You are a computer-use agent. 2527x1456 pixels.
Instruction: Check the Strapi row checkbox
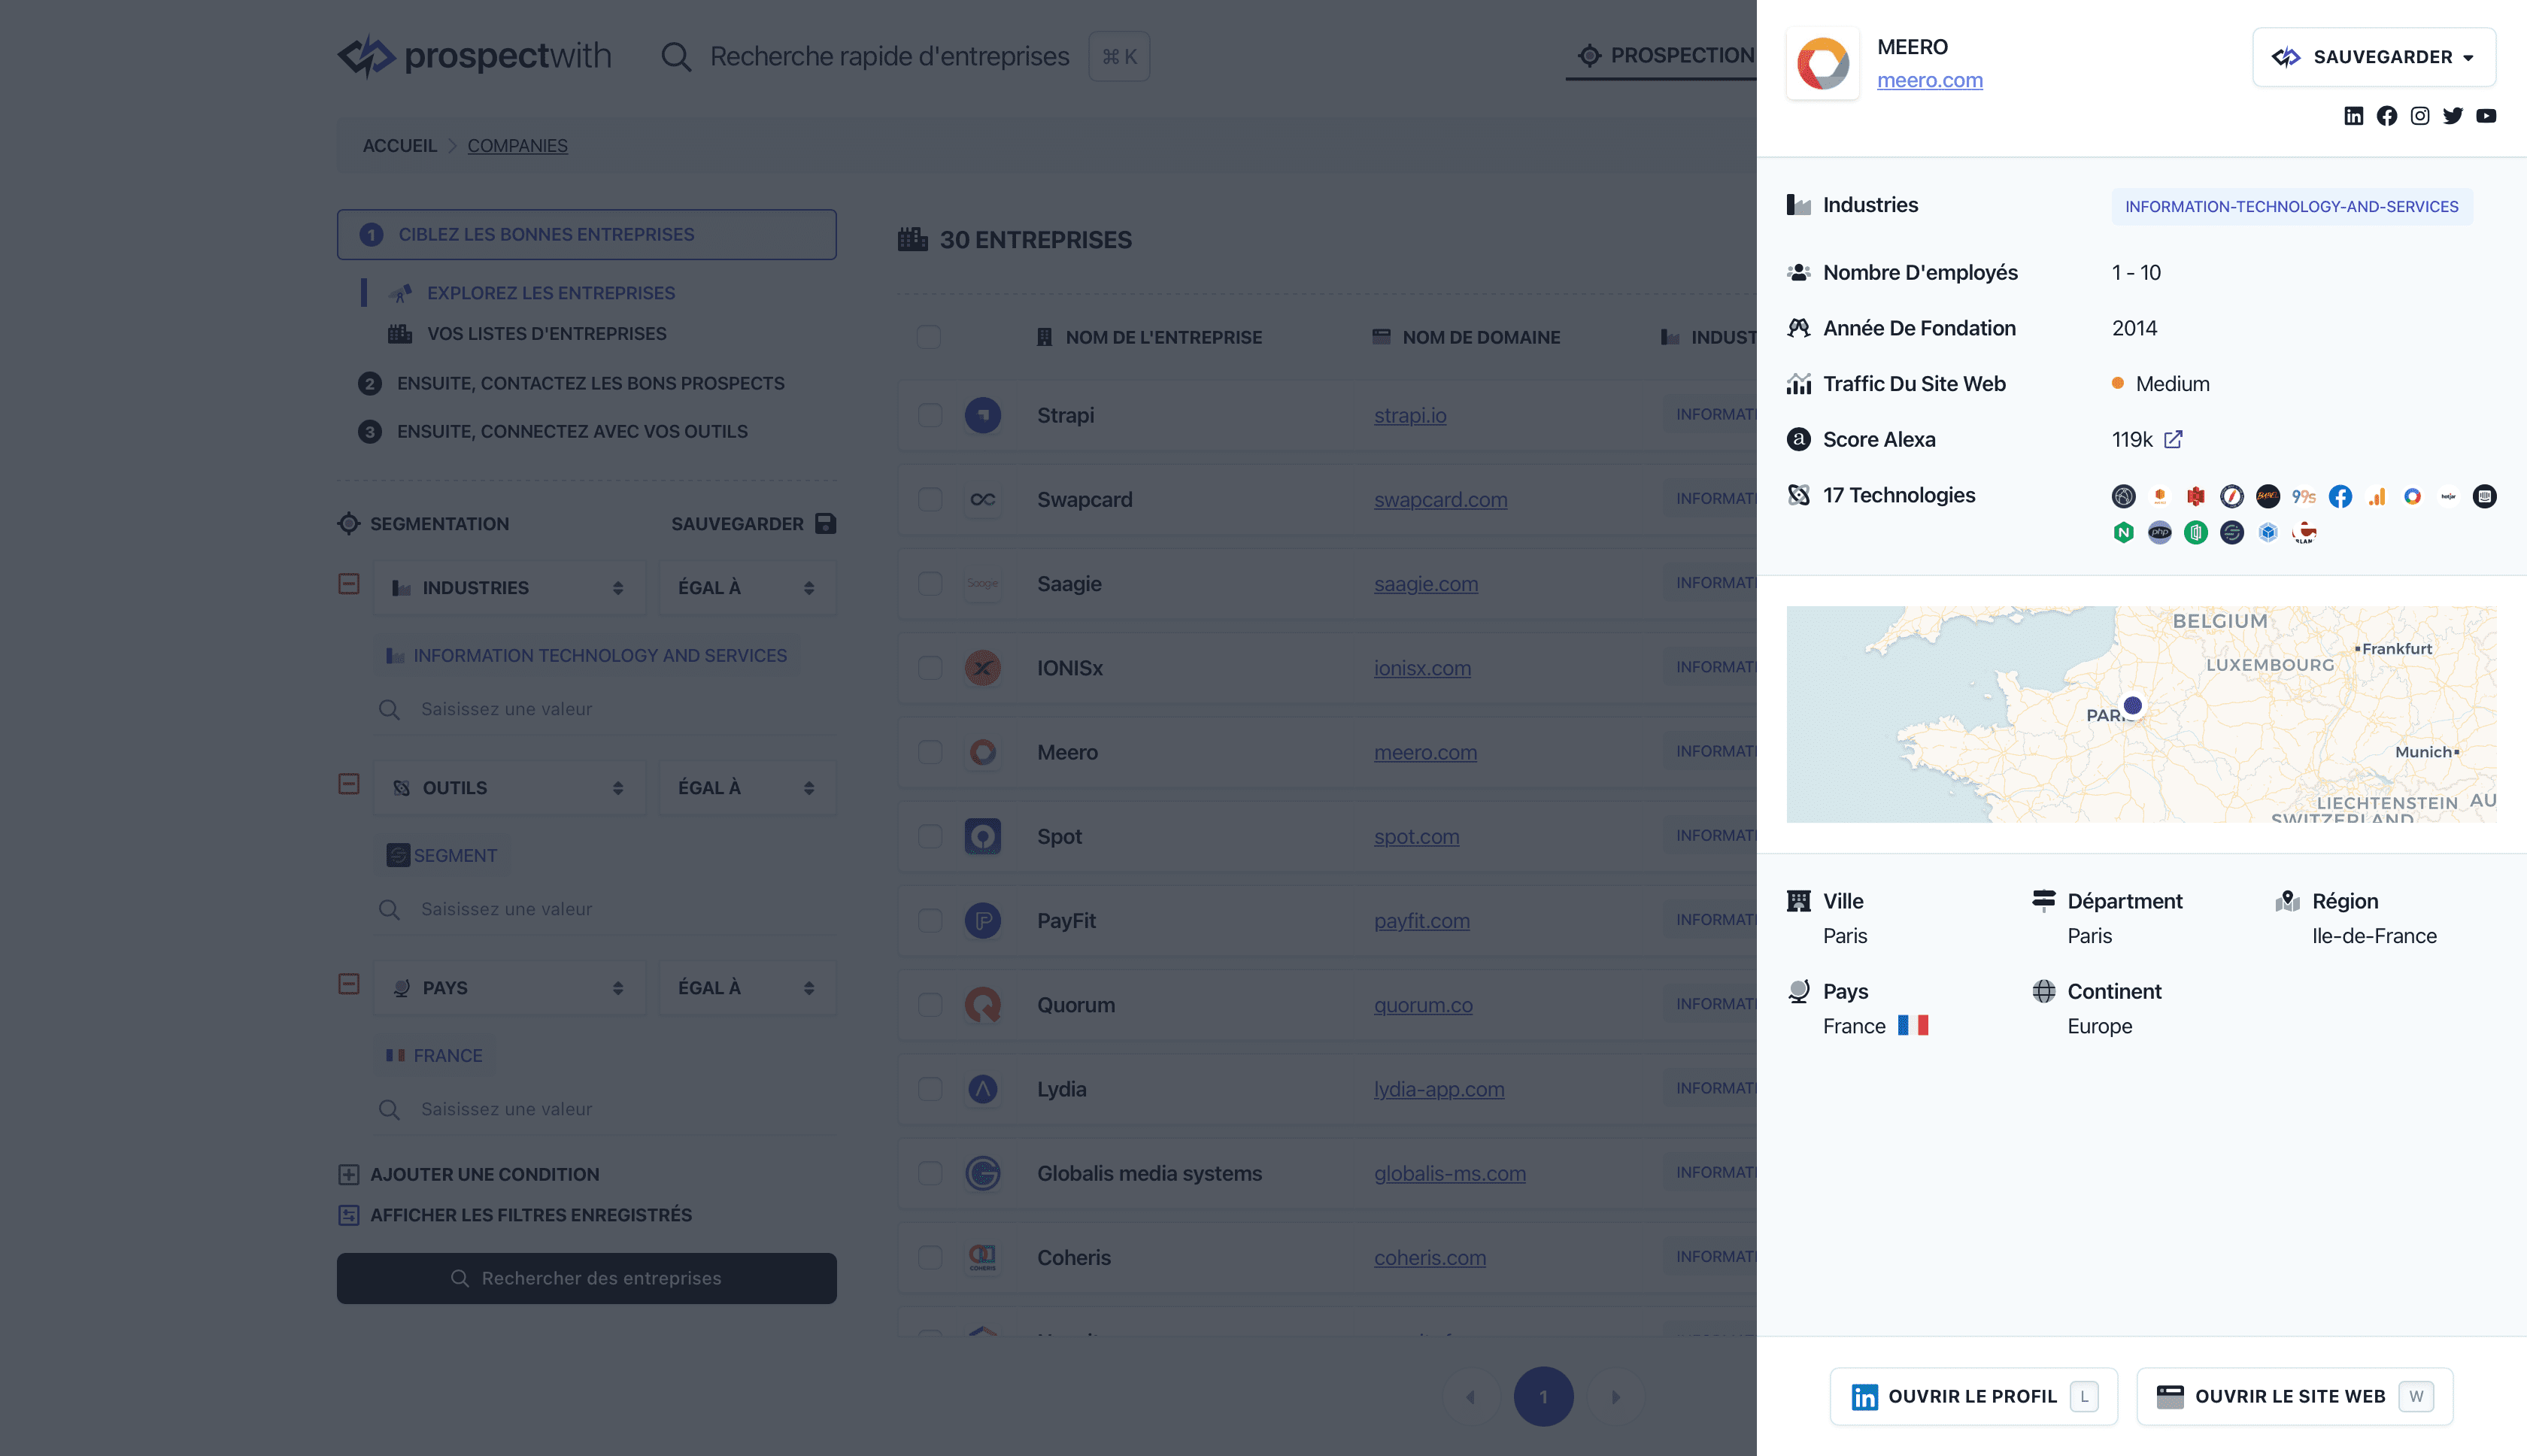(x=929, y=415)
